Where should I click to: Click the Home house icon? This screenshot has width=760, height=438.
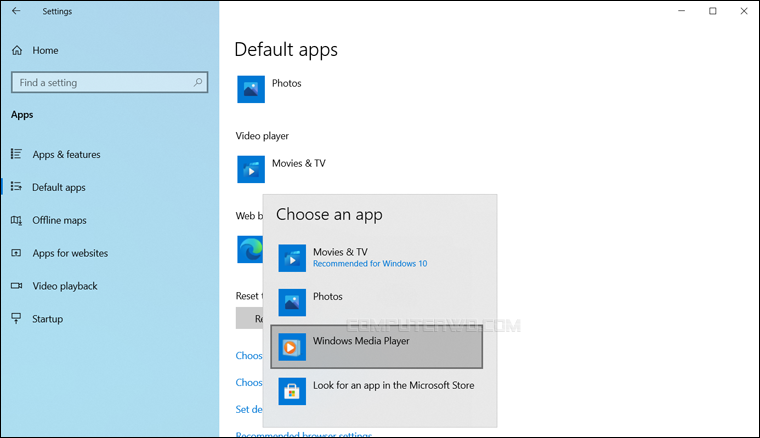pos(17,50)
